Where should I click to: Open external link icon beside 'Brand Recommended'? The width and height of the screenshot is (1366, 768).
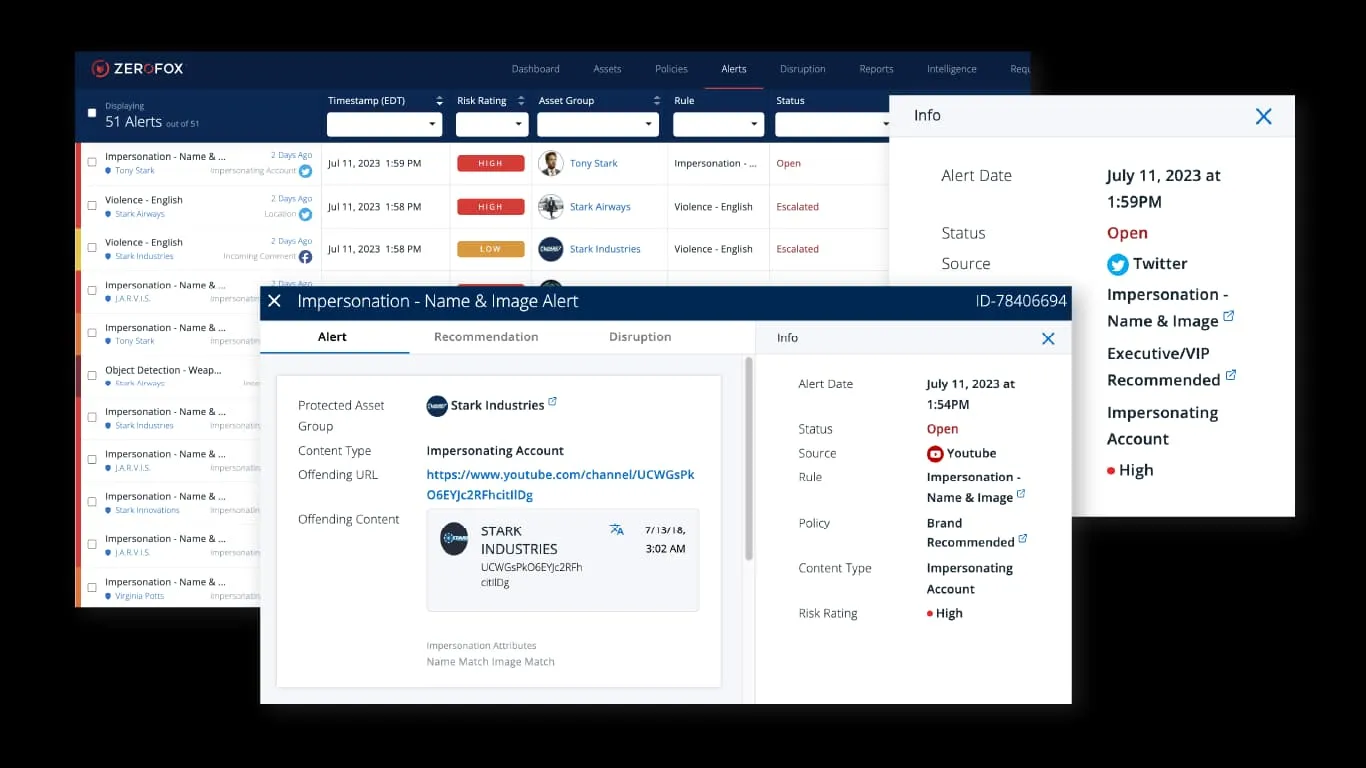[x=1023, y=540]
